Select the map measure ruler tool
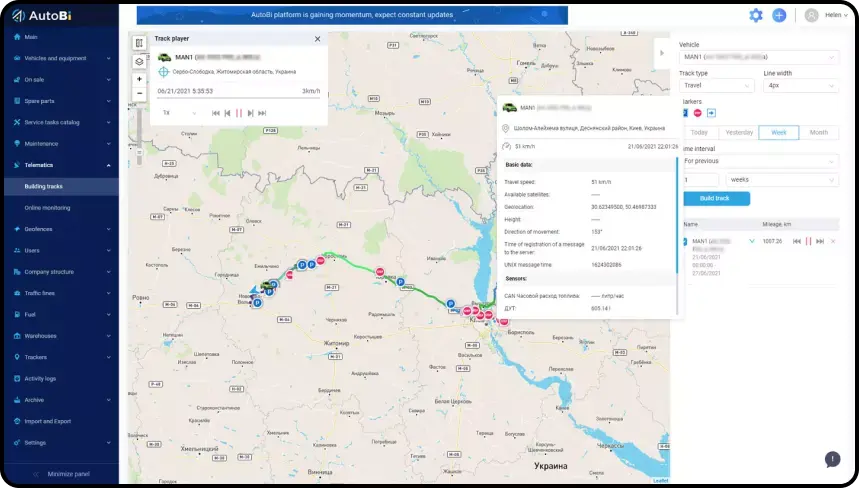The width and height of the screenshot is (859, 488). pos(139,43)
